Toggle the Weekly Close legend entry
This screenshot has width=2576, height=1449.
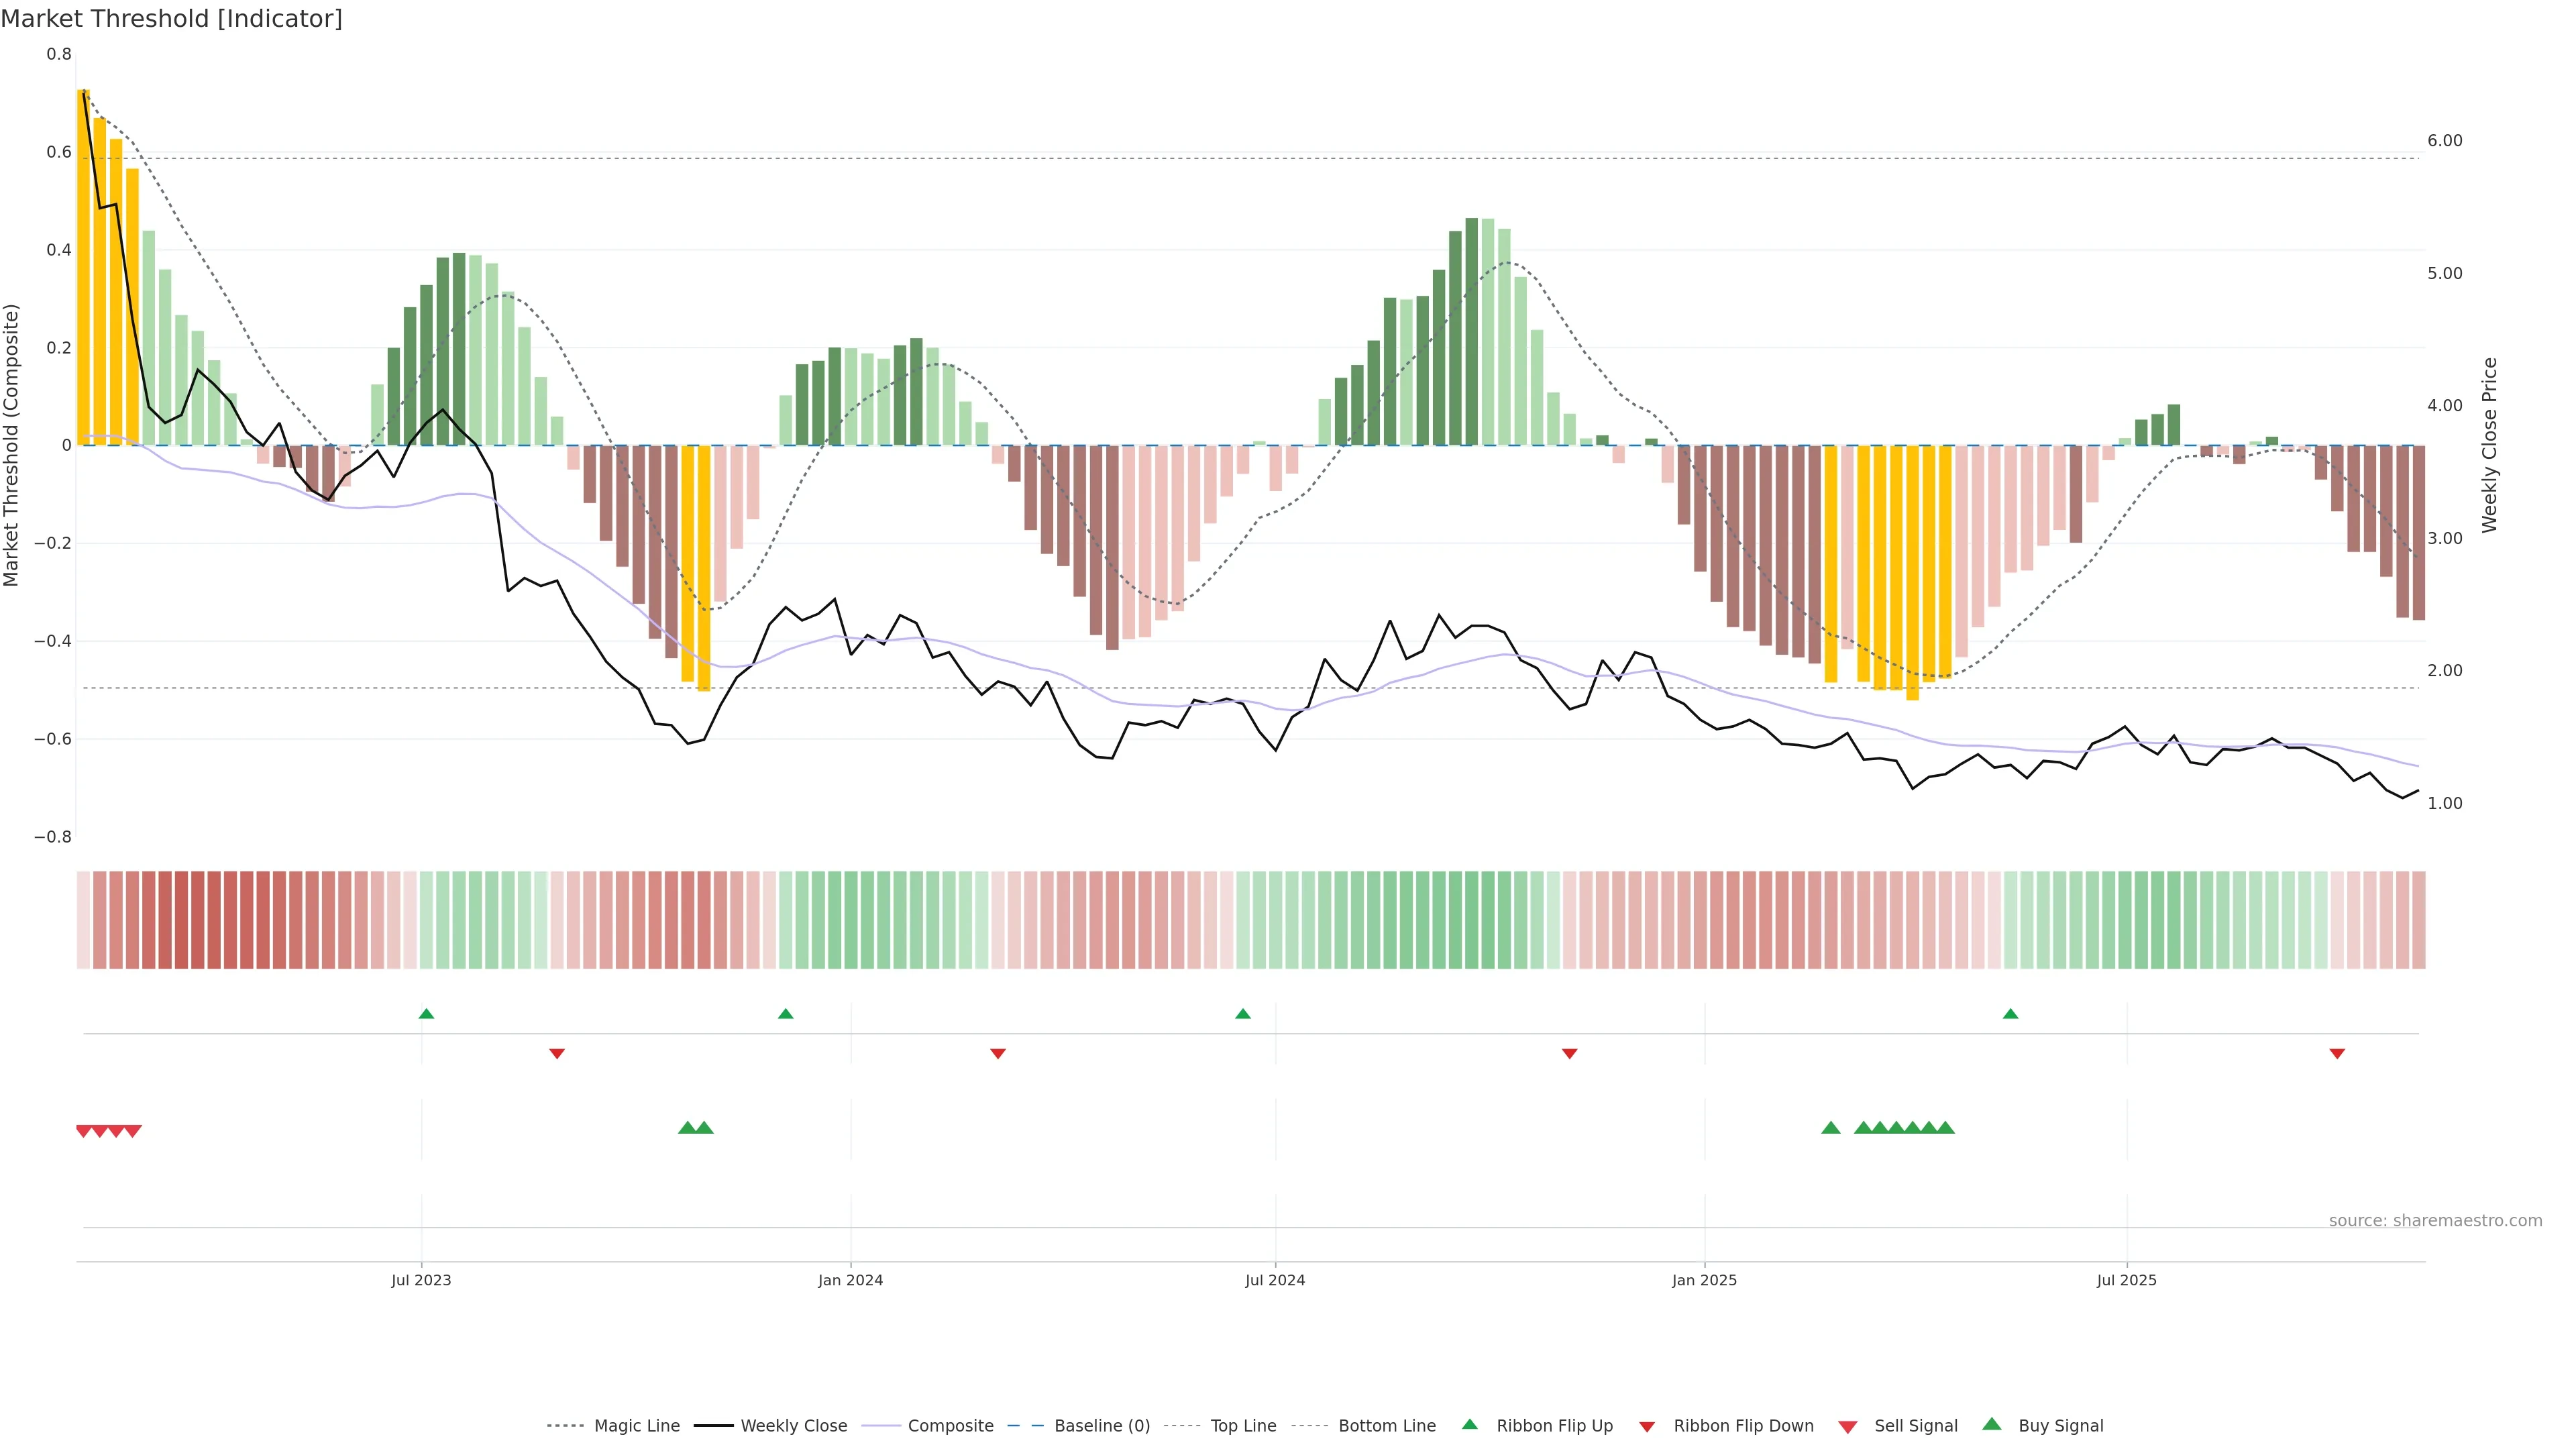pos(793,1426)
